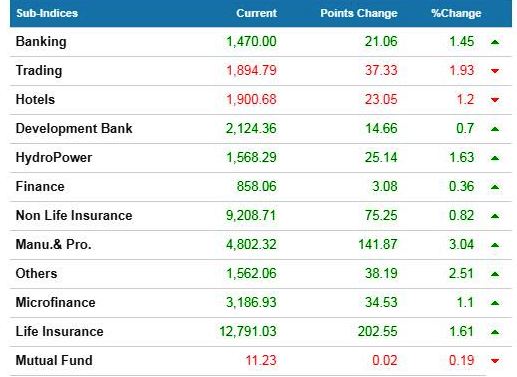Select the Finance row label
This screenshot has height=377, width=517.
[40, 187]
